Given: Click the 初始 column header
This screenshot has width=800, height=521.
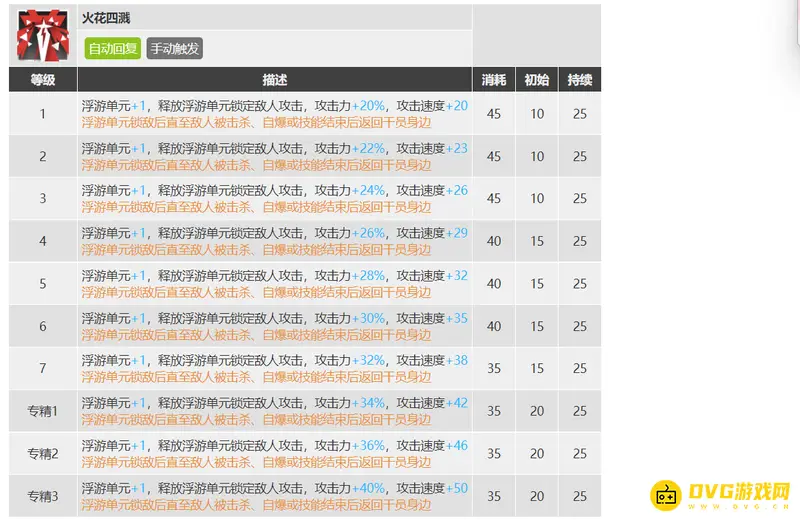Looking at the screenshot, I should 537,80.
